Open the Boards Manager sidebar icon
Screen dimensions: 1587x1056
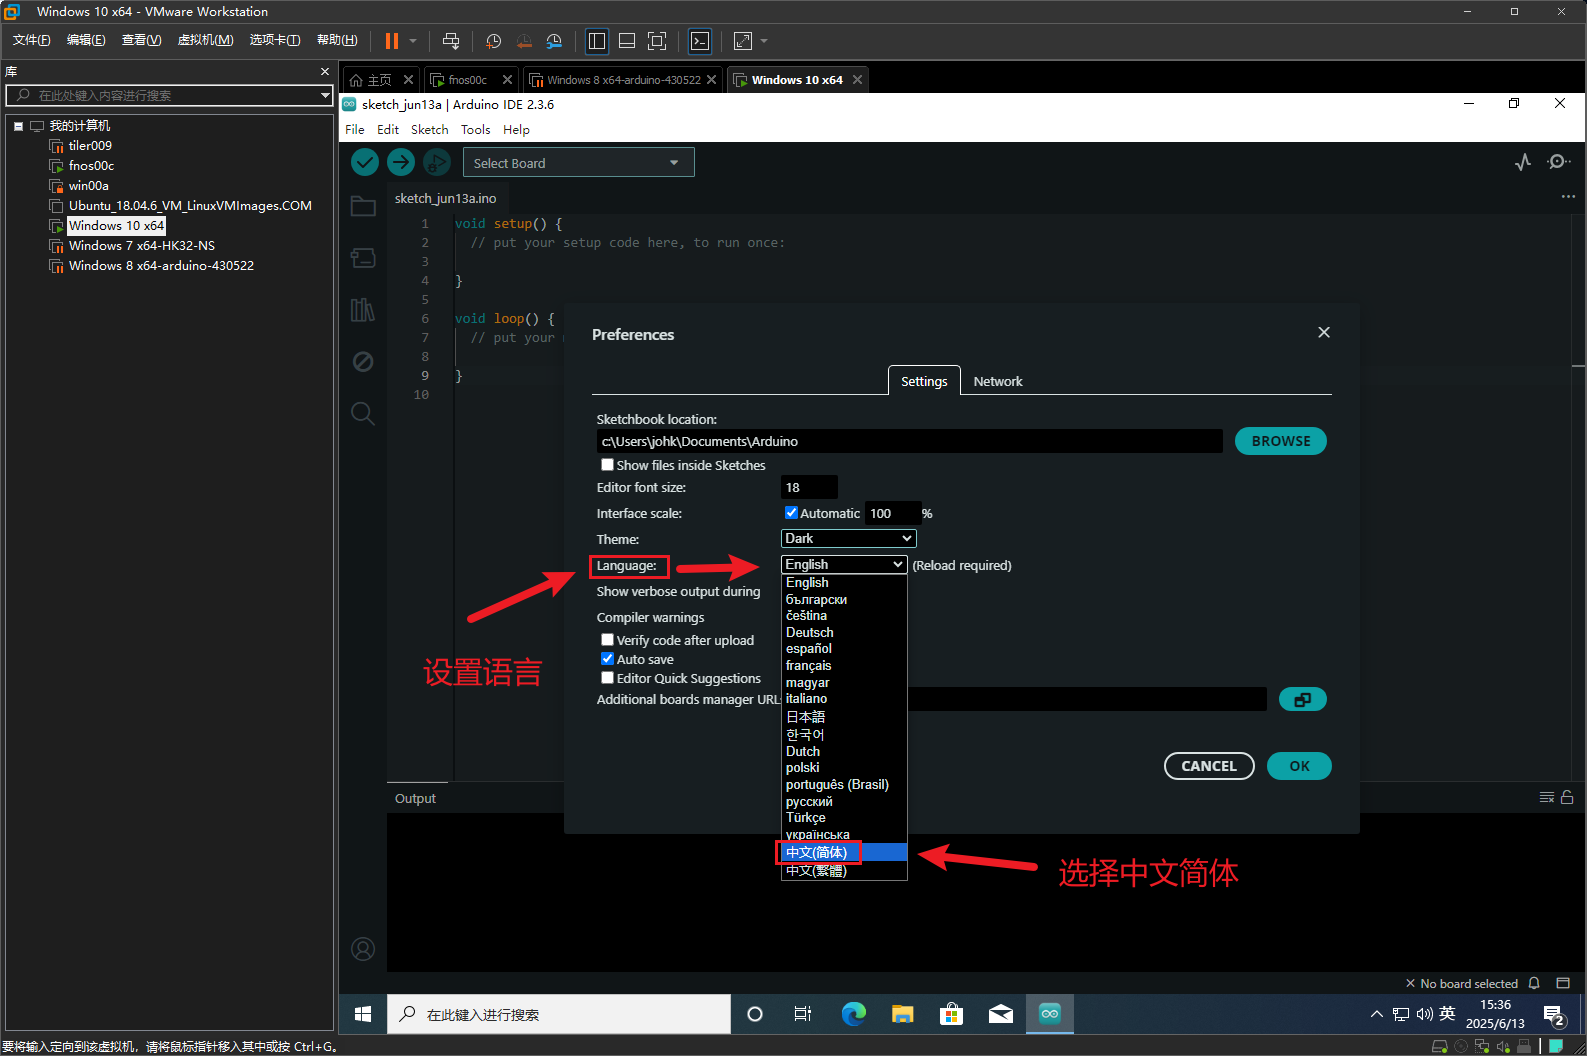pos(363,258)
